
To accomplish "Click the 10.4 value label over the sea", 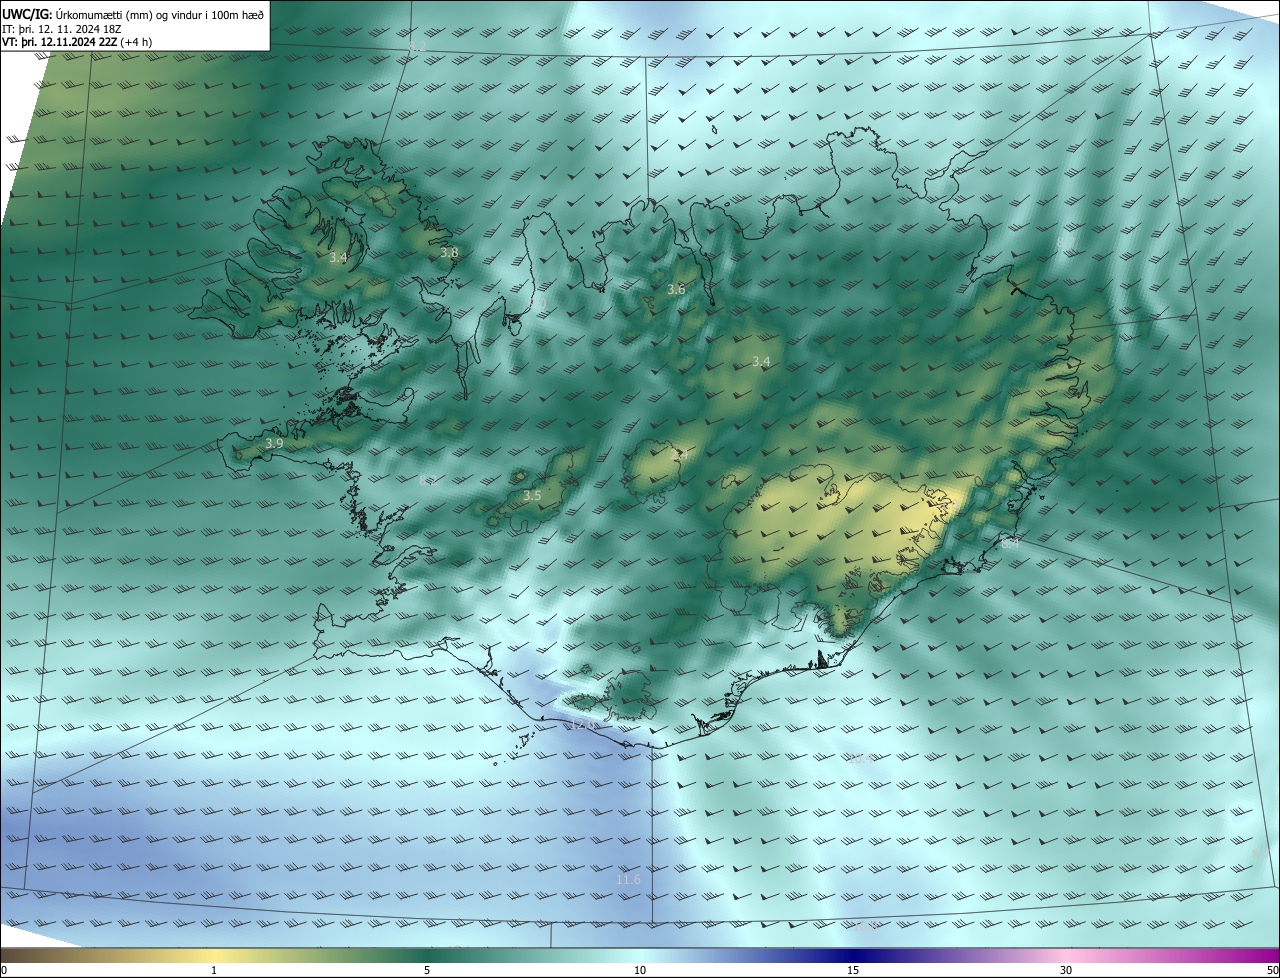I will [862, 759].
